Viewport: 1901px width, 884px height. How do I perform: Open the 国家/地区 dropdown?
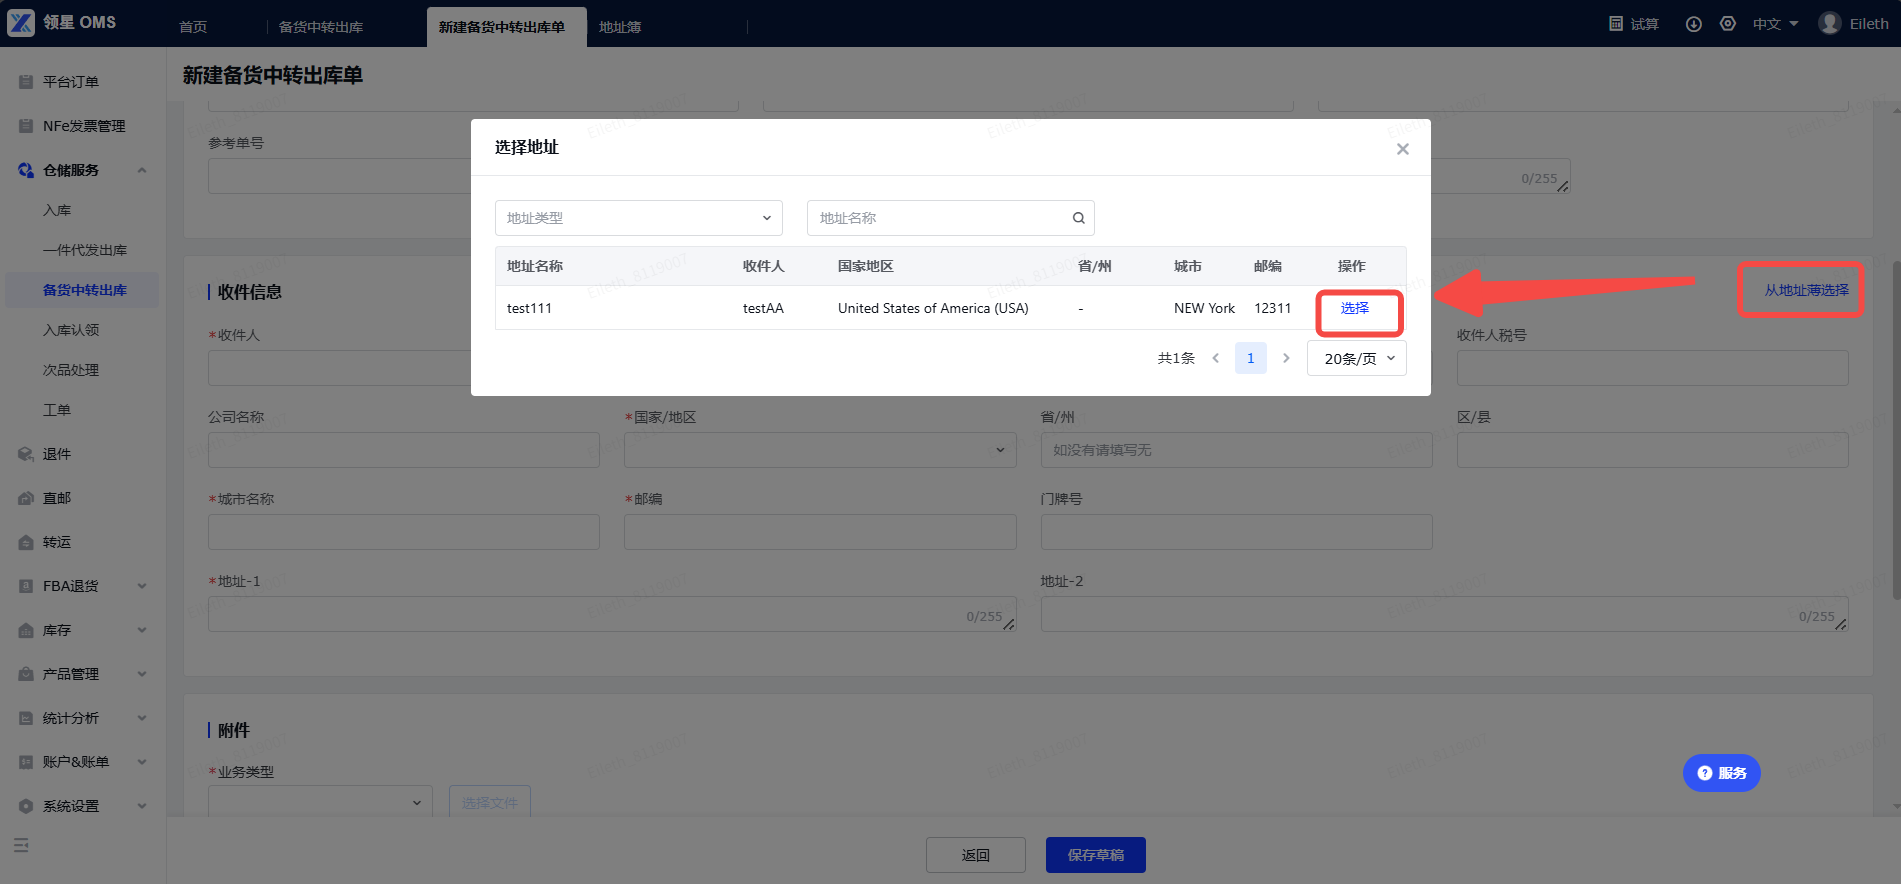[820, 450]
